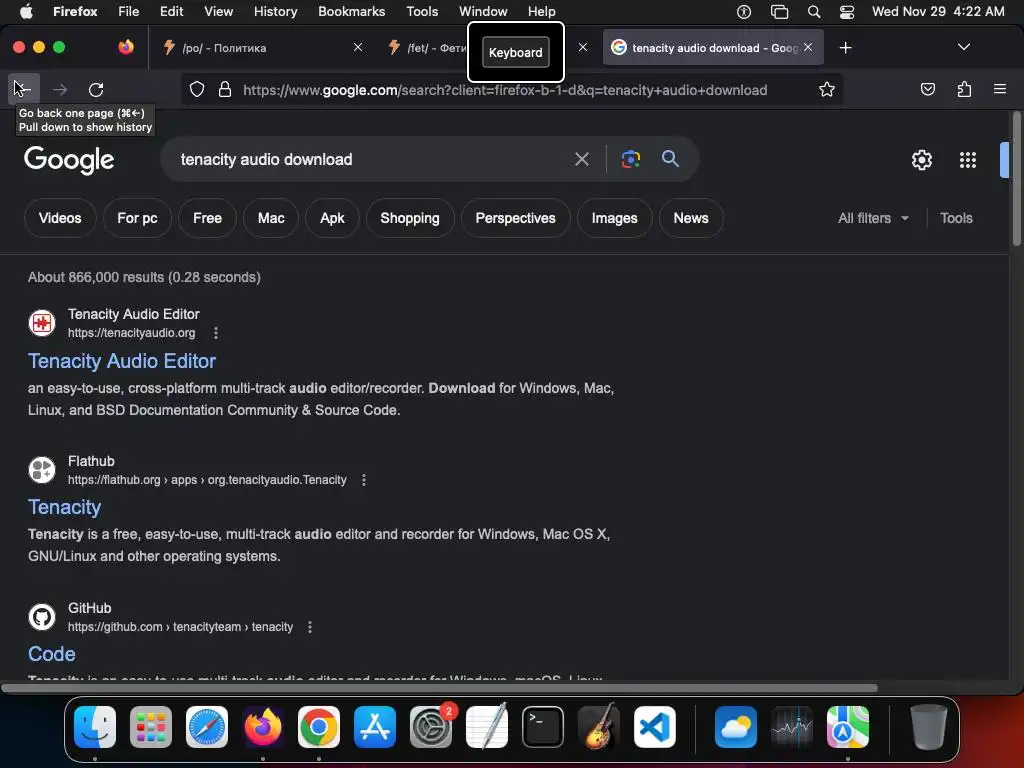This screenshot has width=1024, height=768.
Task: Open more options for GitHub result
Action: click(310, 627)
